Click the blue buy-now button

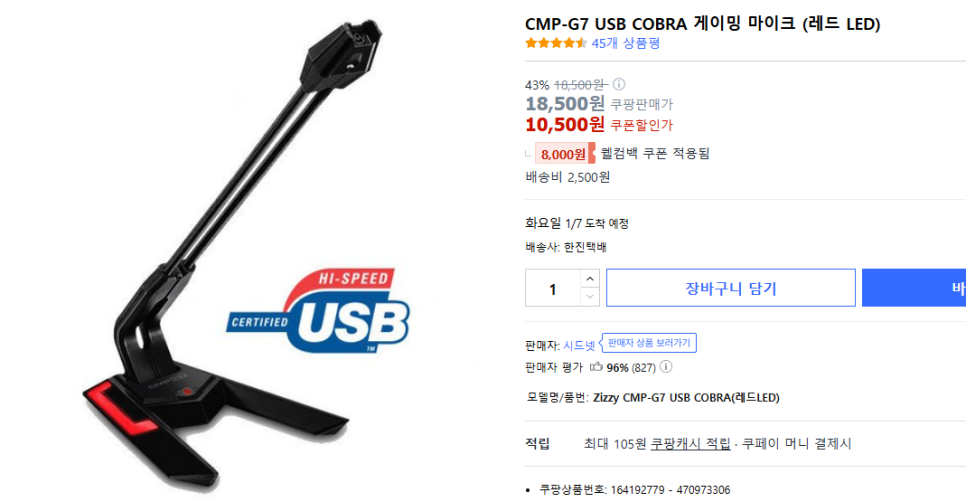coord(914,288)
